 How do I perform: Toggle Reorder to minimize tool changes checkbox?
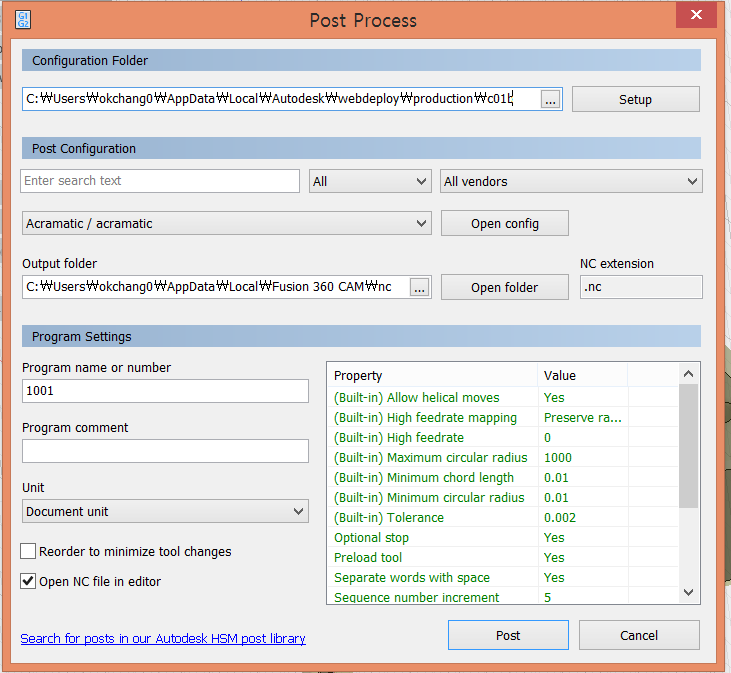[x=28, y=551]
